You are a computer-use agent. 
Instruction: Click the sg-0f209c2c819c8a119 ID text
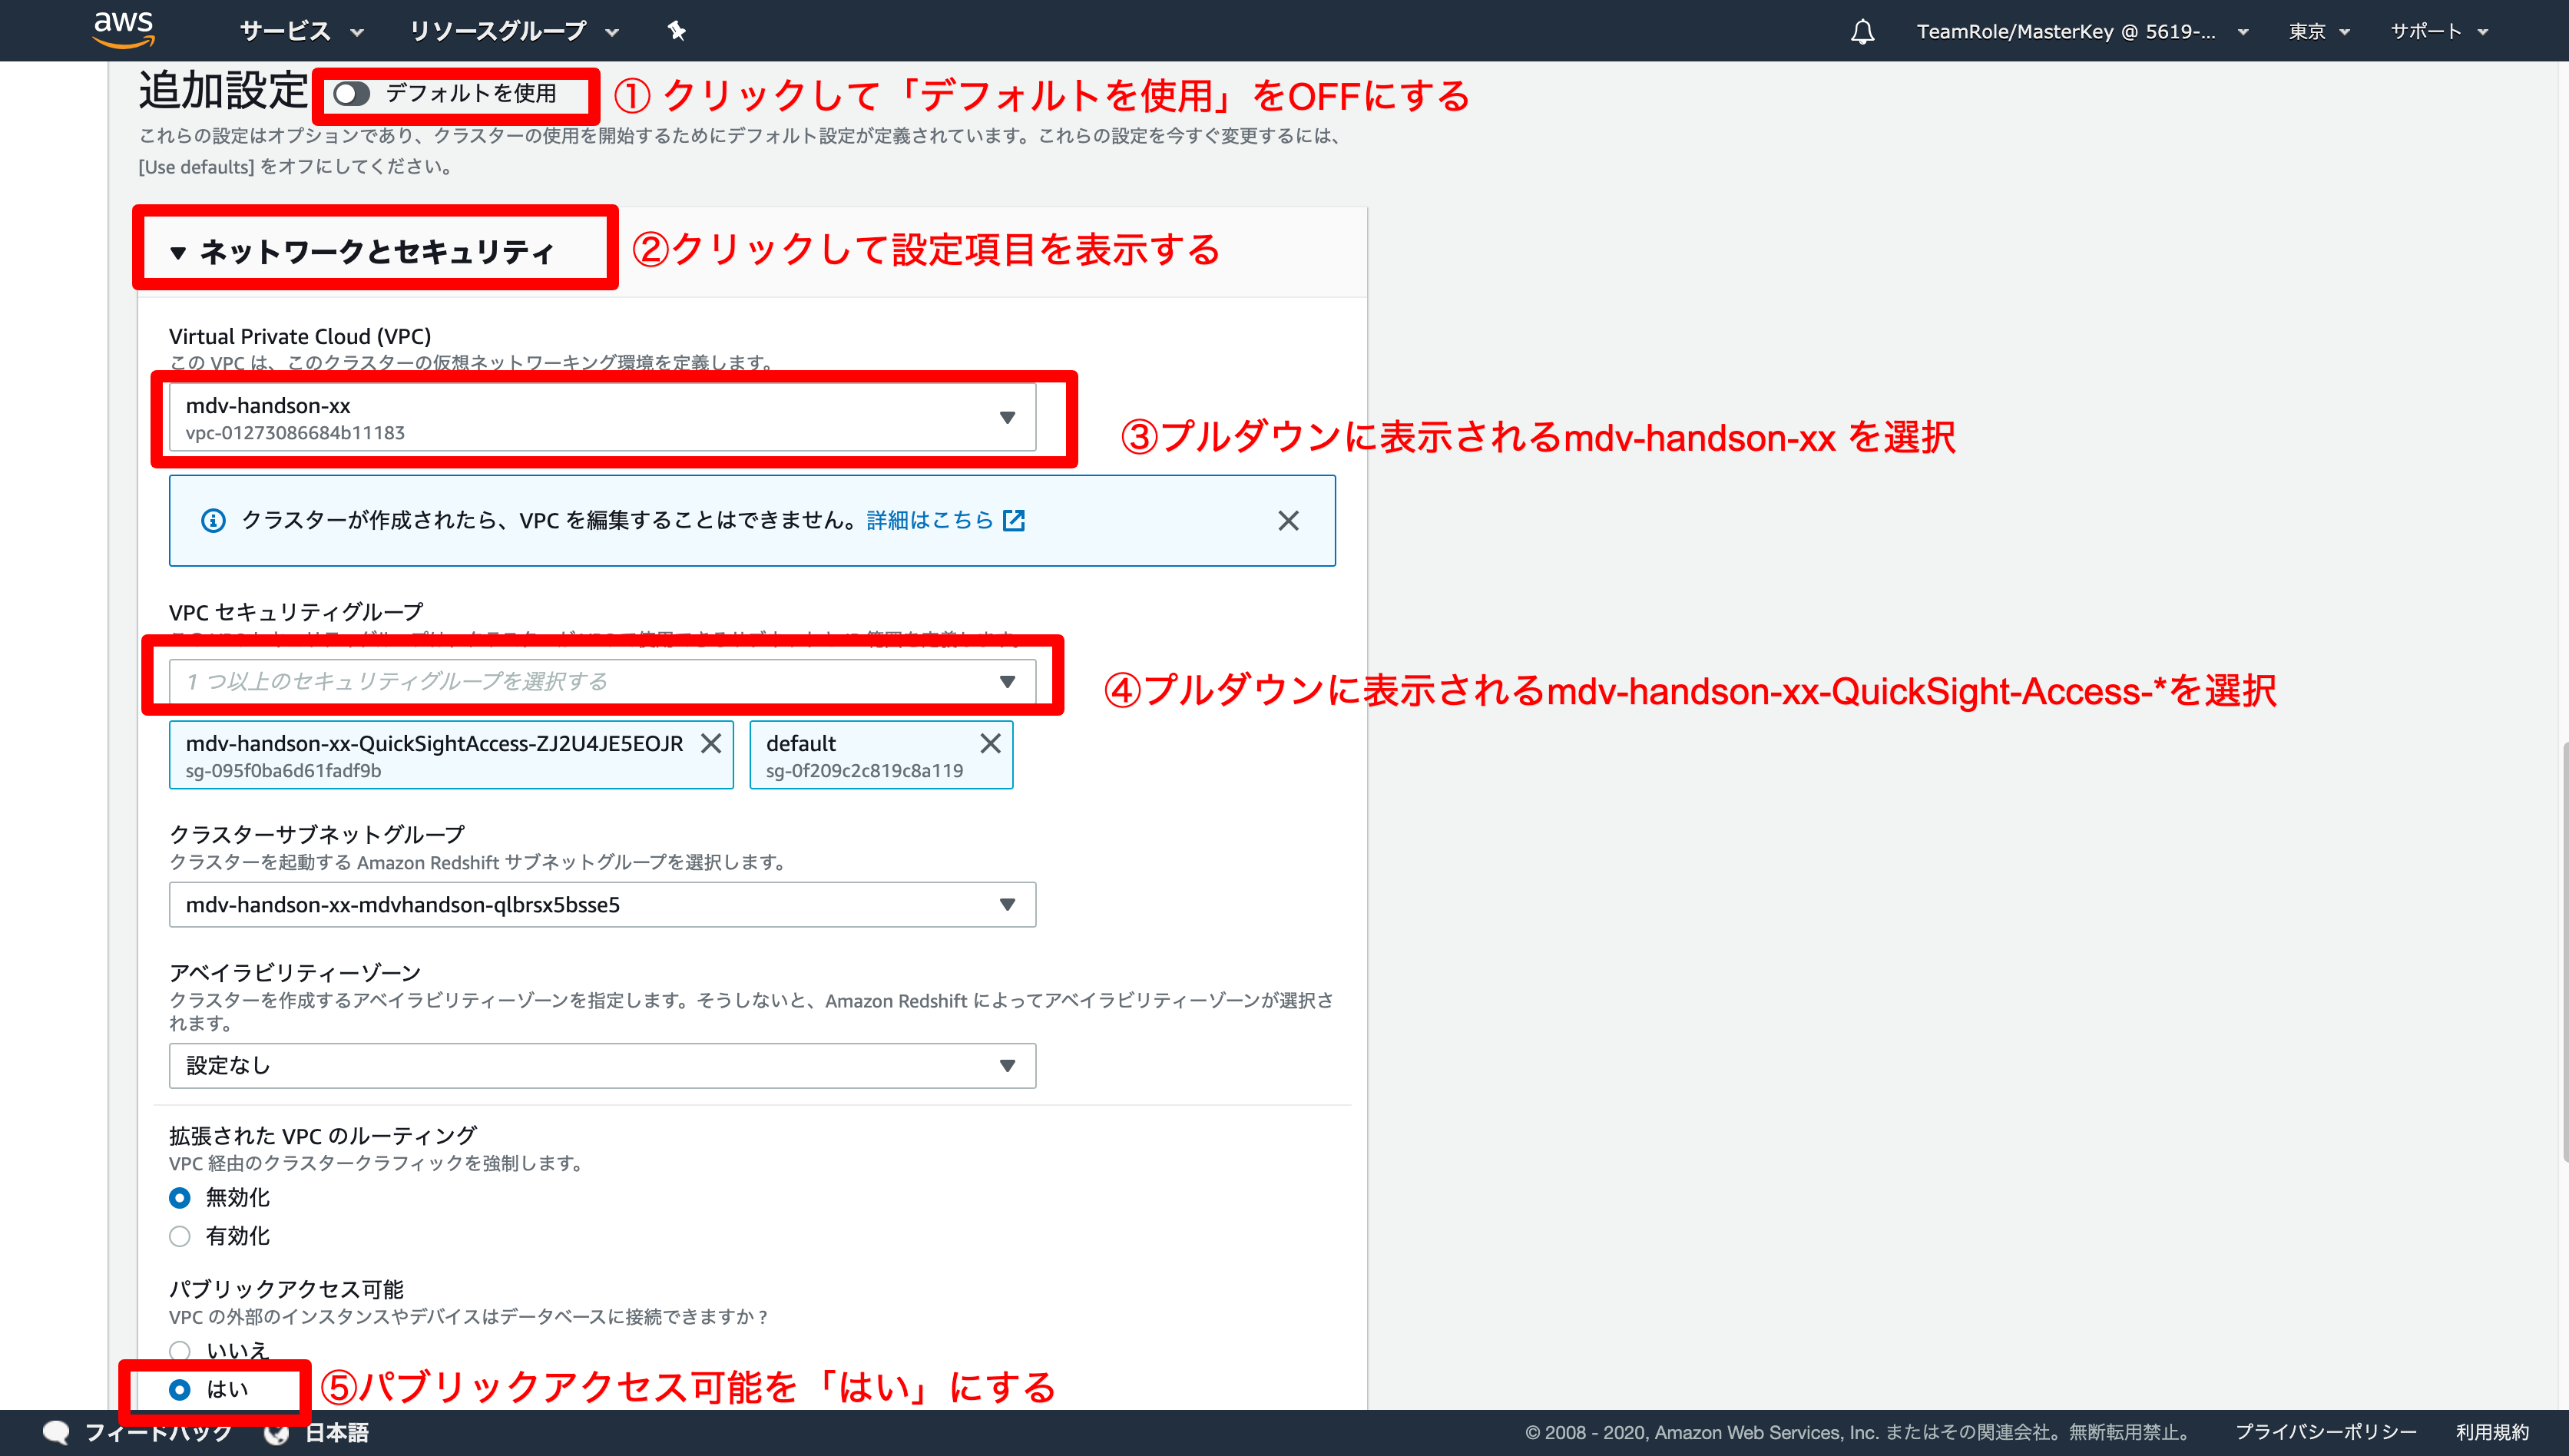click(864, 771)
